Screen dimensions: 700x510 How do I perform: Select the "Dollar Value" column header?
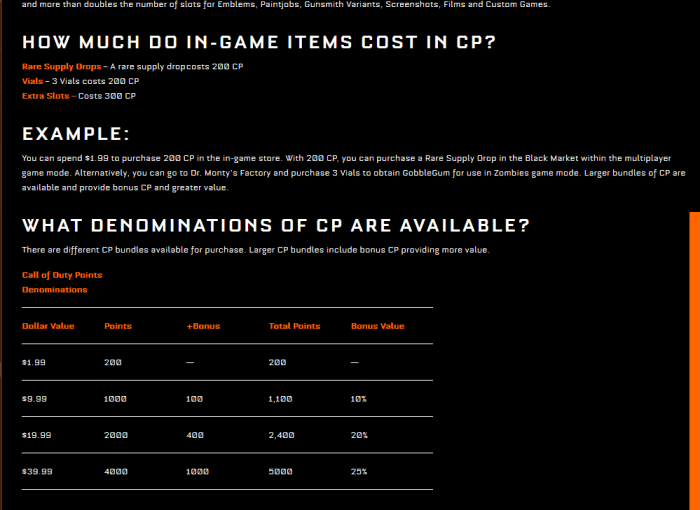click(x=48, y=326)
